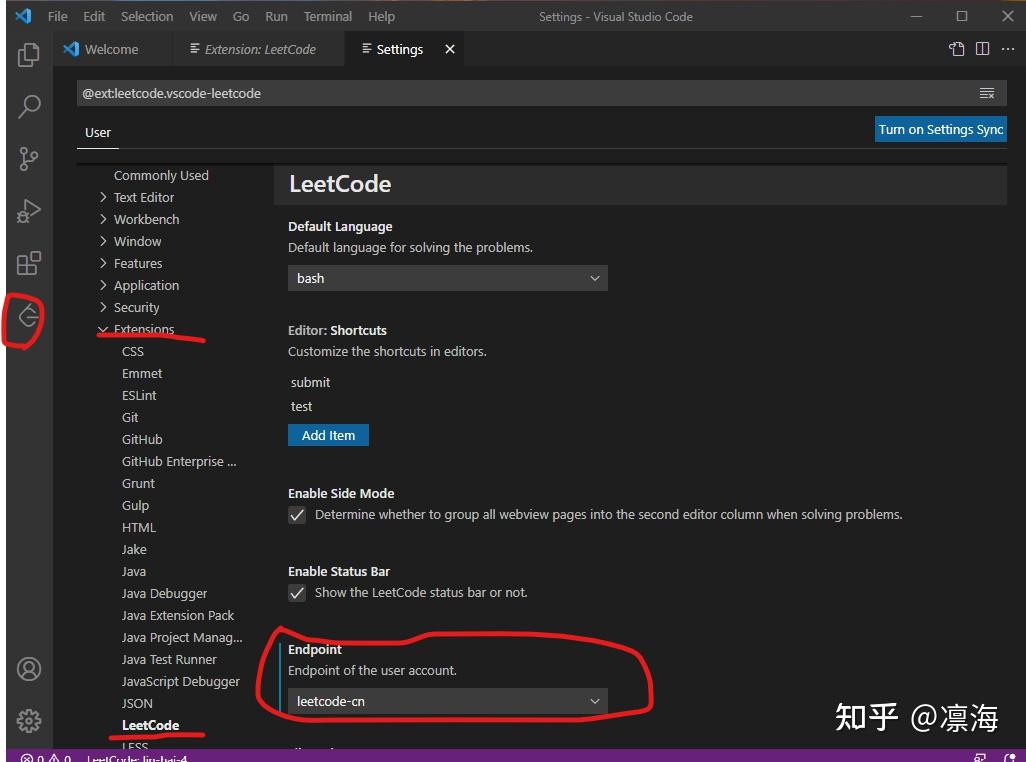This screenshot has height=762, width=1026.
Task: Open the Terminal menu
Action: click(327, 16)
